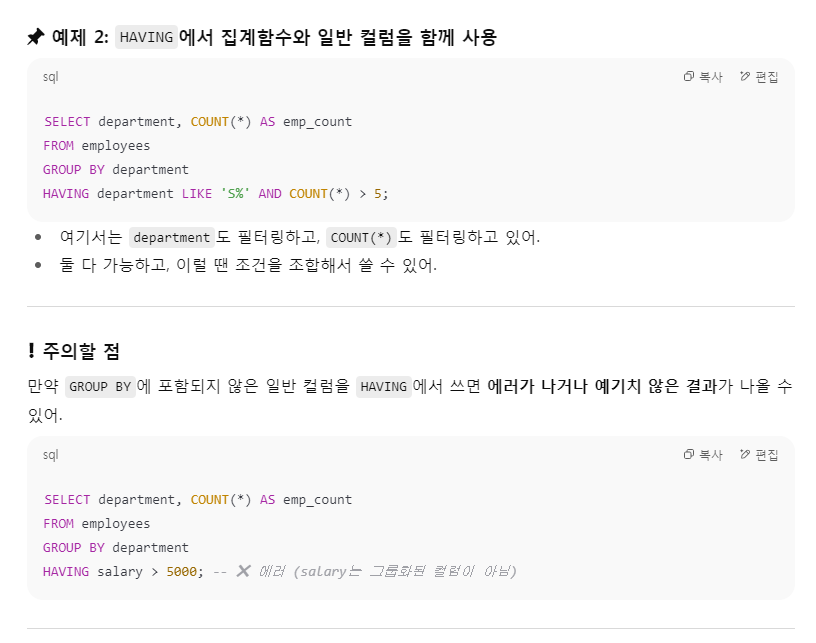Screen dimensions: 816x643
Task: Click the copy icon of the first SQL block
Action: (688, 76)
